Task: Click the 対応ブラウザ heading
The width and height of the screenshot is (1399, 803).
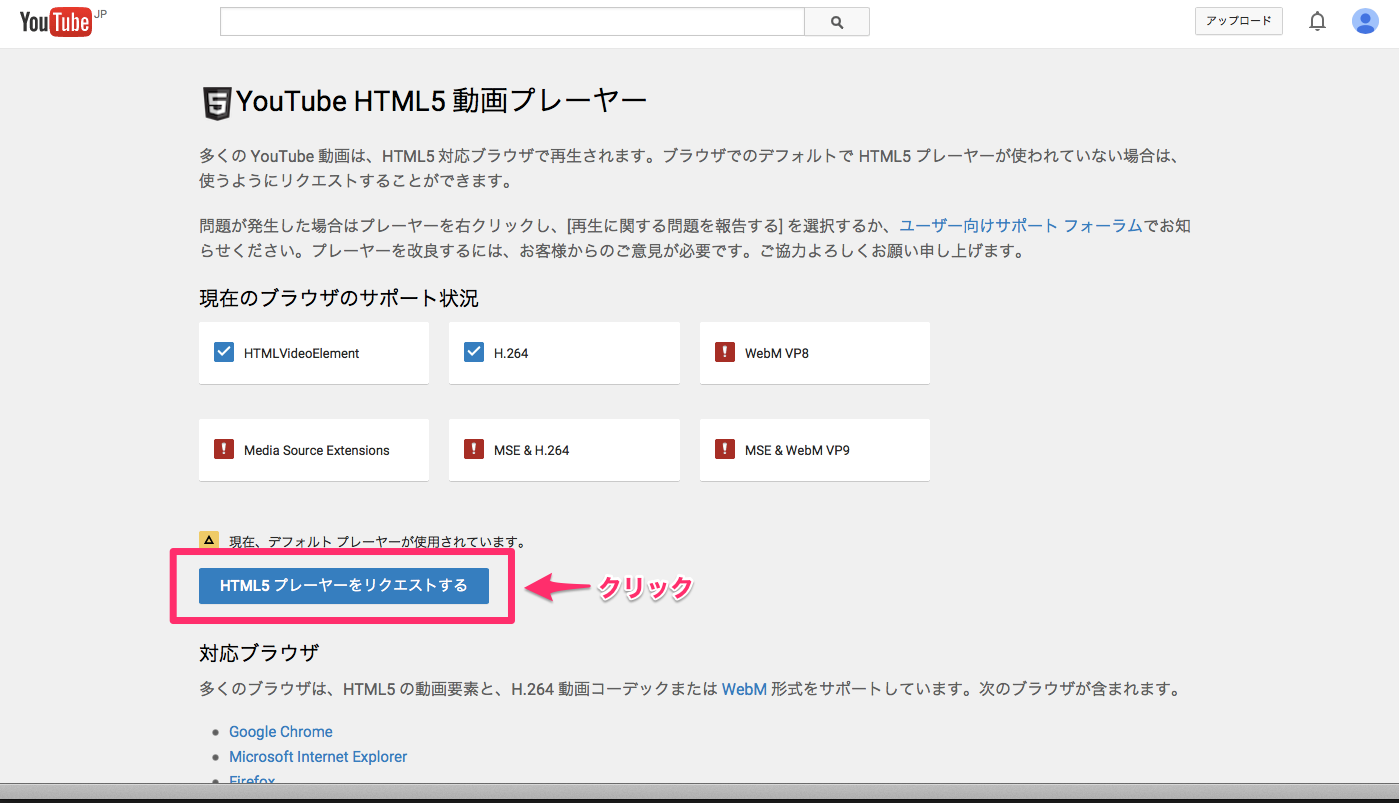Action: [x=259, y=653]
